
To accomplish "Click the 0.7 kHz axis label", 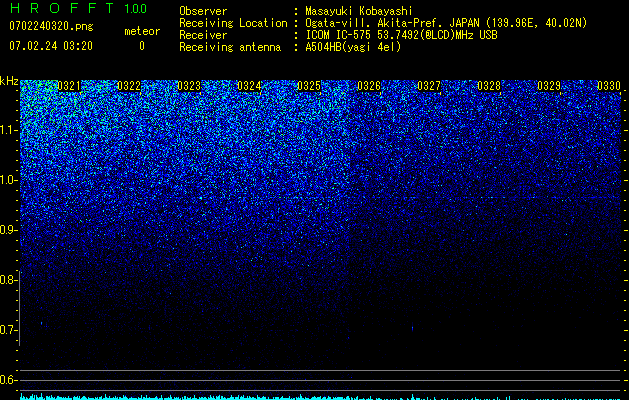I will pos(9,330).
